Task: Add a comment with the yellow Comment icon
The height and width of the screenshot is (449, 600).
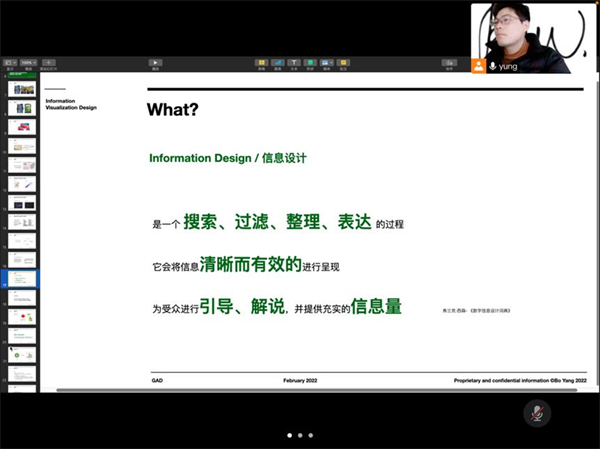Action: [343, 62]
